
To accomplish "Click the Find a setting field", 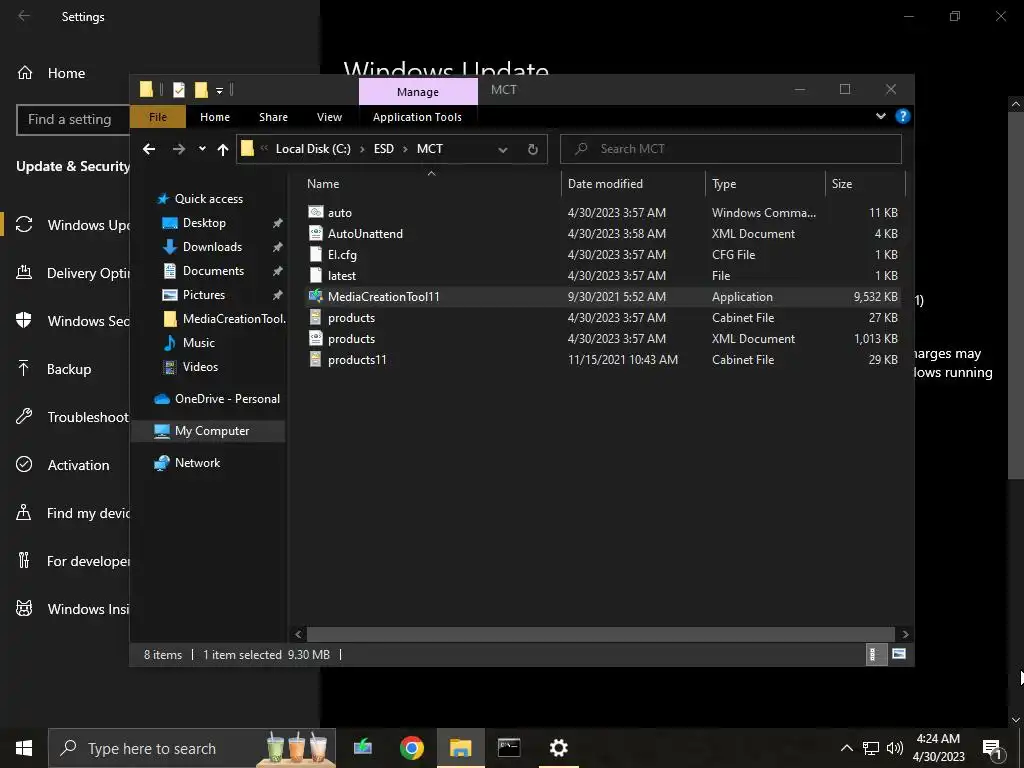I will [x=73, y=120].
